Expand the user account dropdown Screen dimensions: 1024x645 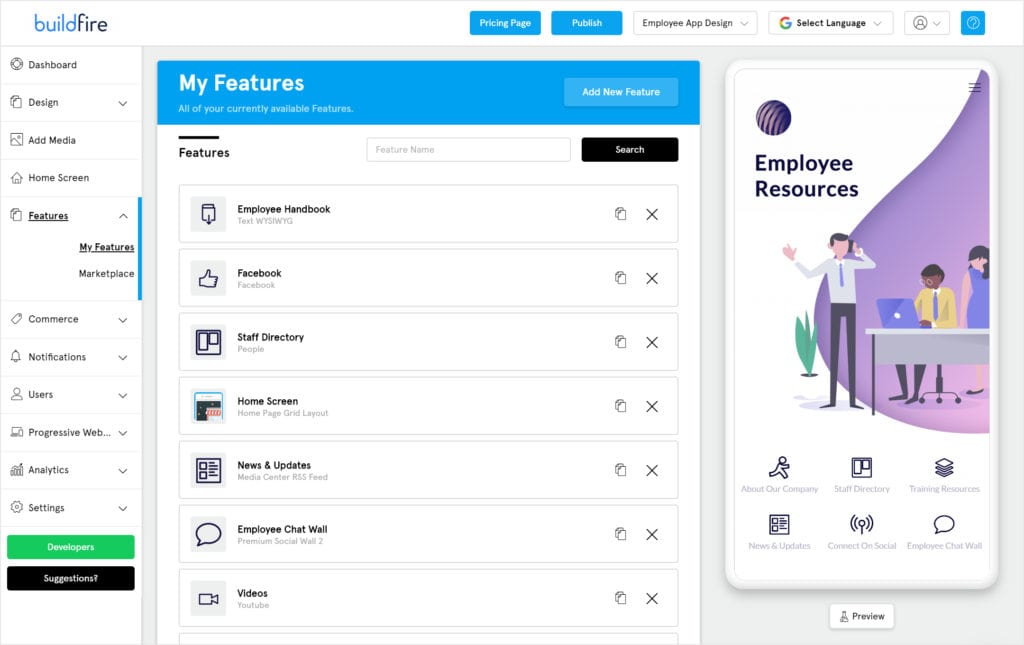(927, 23)
